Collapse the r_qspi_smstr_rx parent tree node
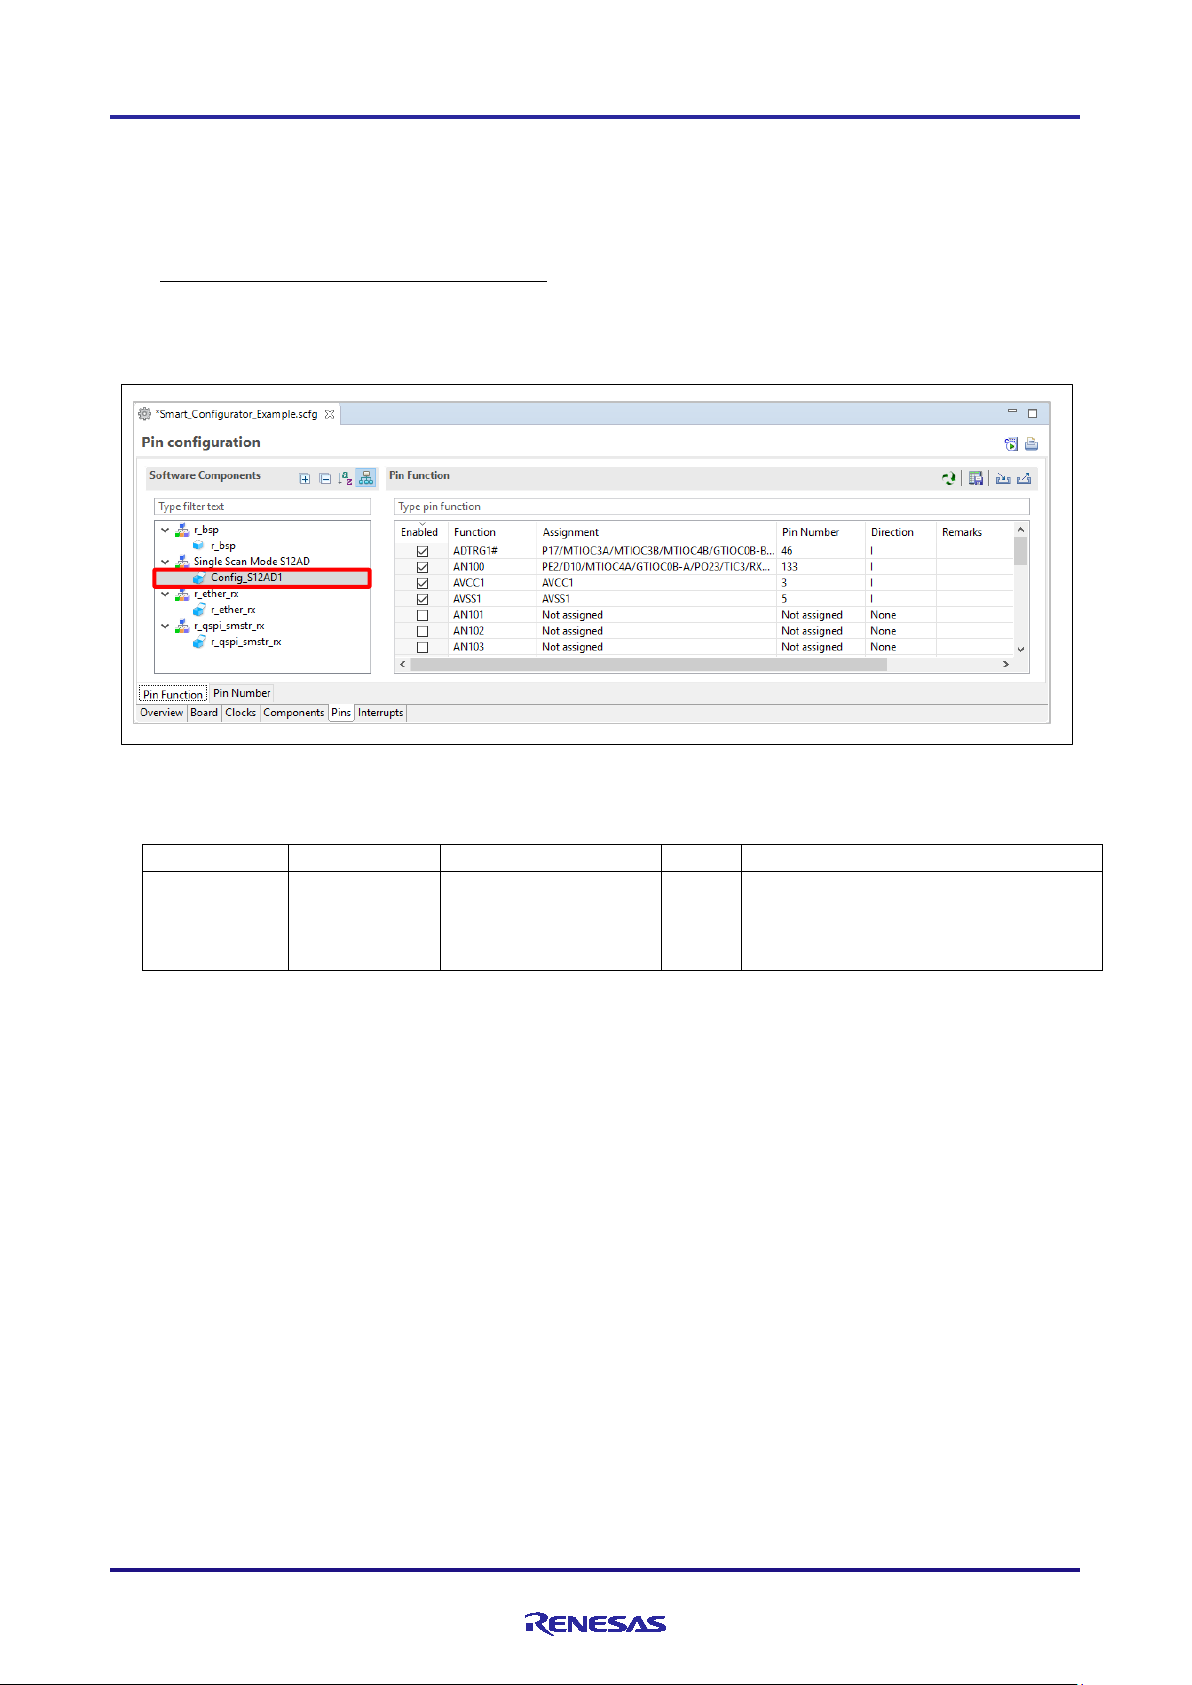The width and height of the screenshot is (1192, 1685). [165, 626]
